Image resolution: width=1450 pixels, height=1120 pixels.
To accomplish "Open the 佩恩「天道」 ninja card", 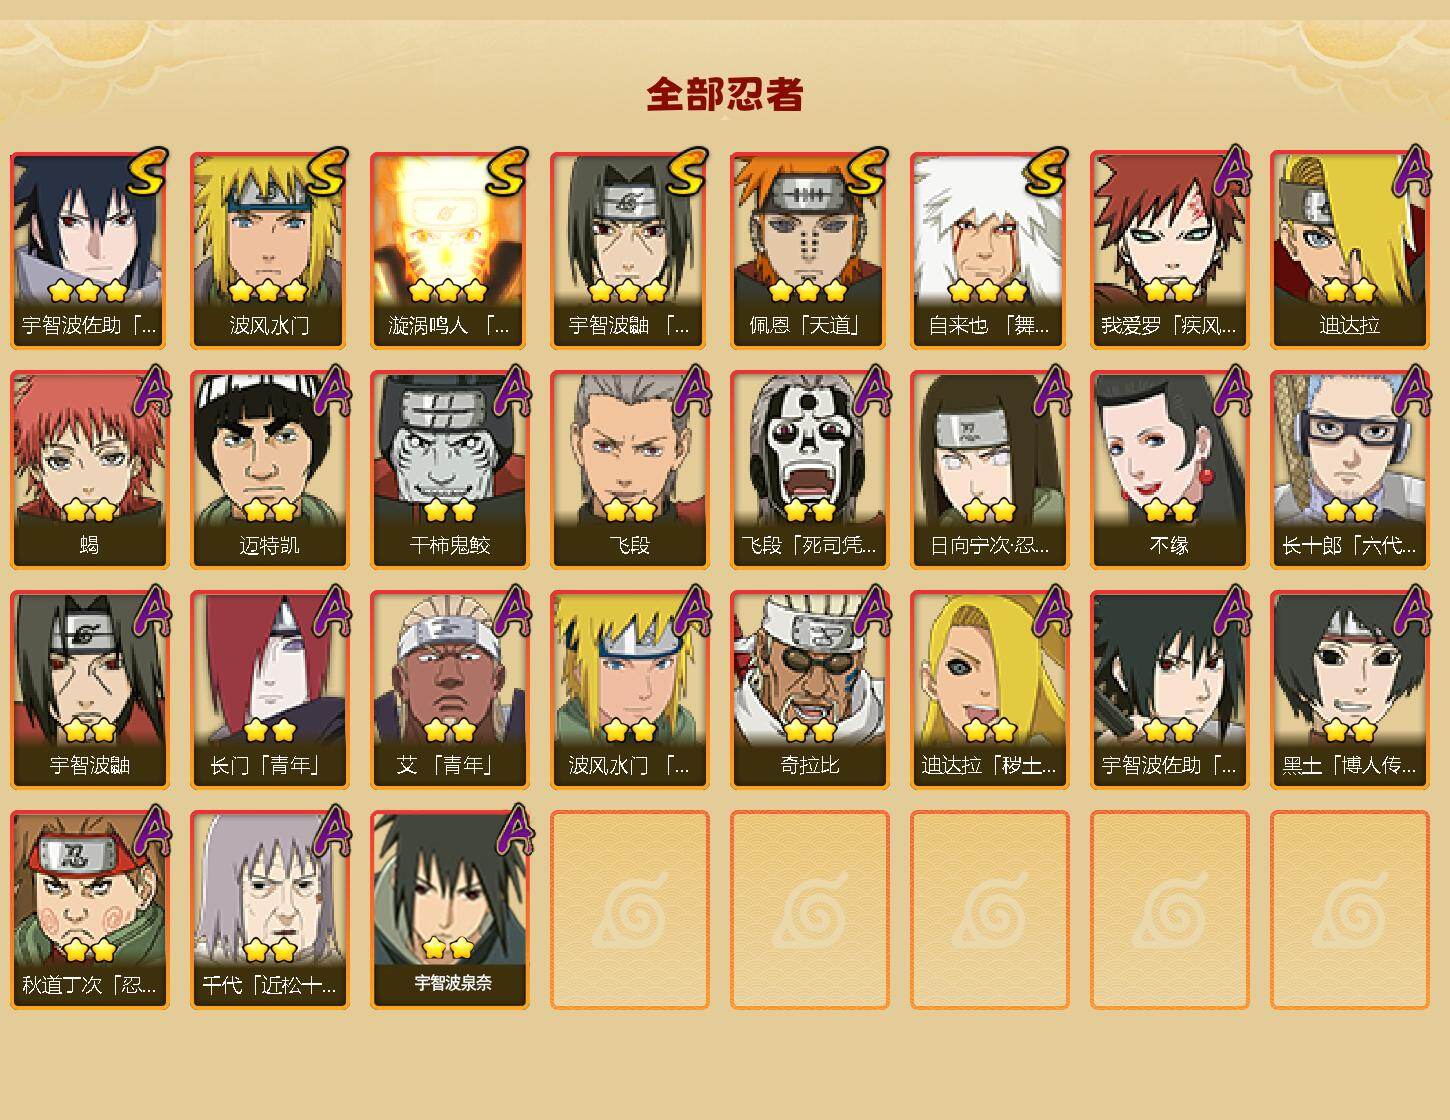I will pyautogui.click(x=809, y=250).
